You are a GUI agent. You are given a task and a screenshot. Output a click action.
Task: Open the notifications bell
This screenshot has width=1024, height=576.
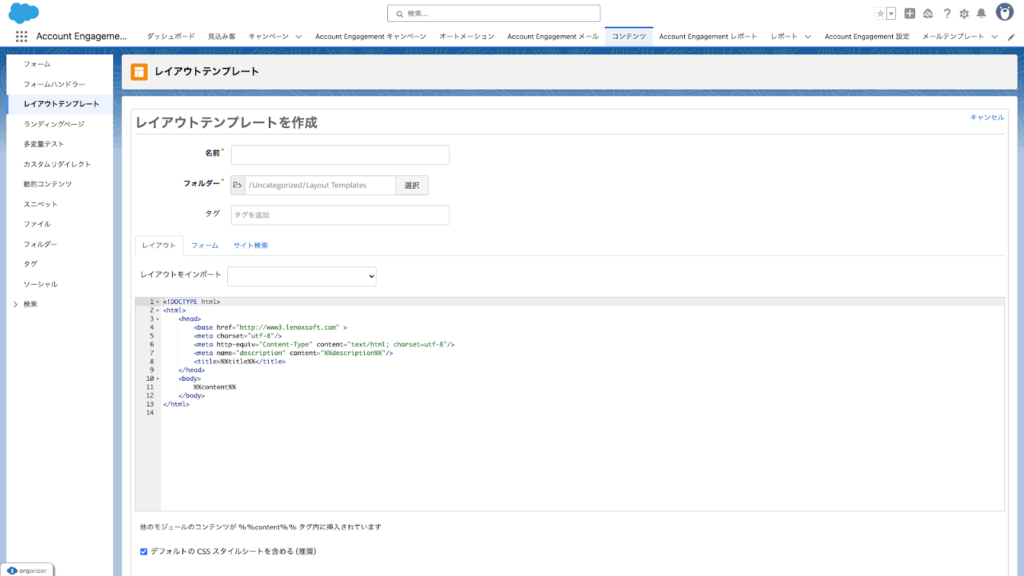click(x=981, y=14)
